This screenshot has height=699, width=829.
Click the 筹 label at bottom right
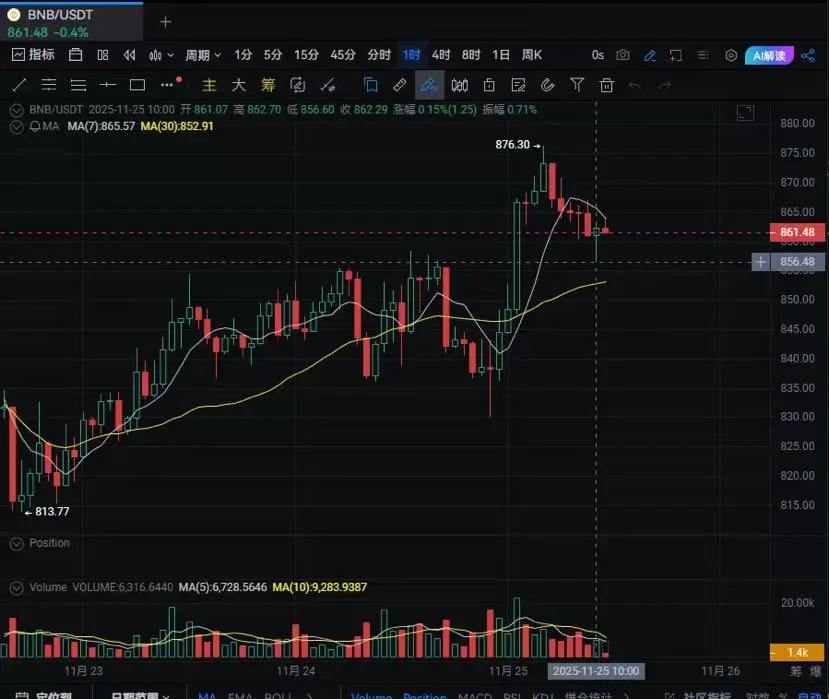pyautogui.click(x=796, y=672)
